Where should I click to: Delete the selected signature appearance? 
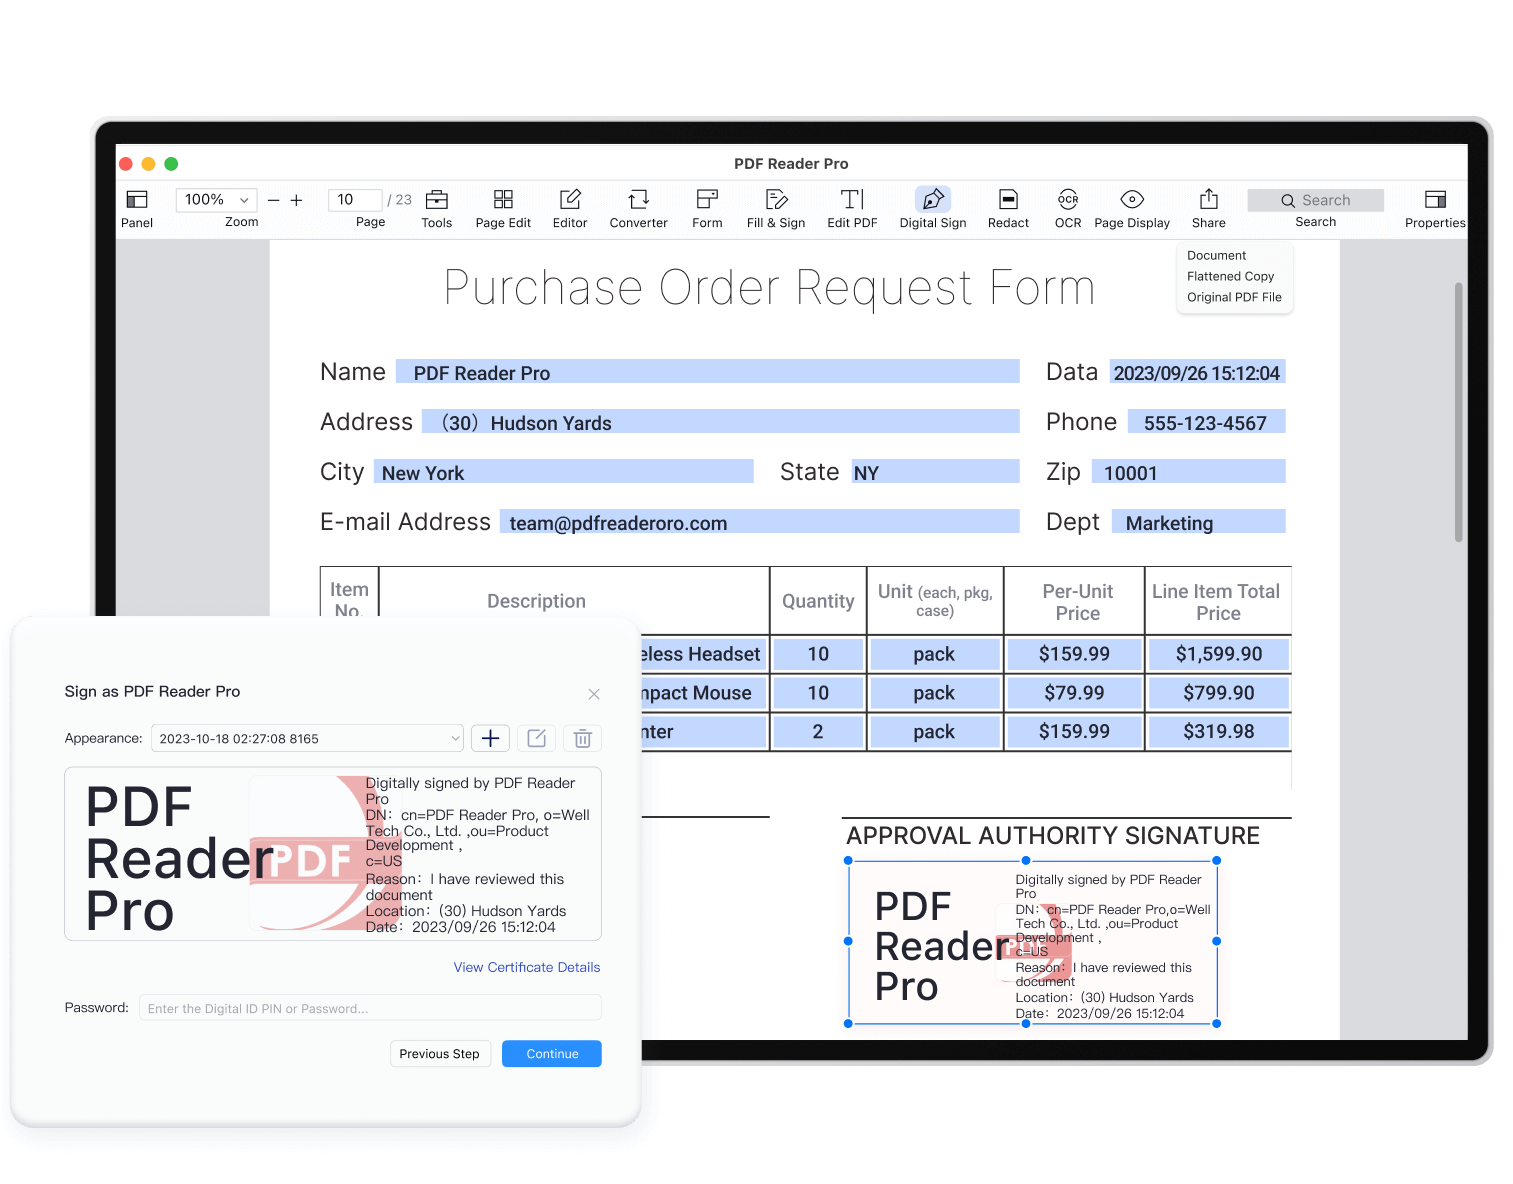[x=582, y=738]
